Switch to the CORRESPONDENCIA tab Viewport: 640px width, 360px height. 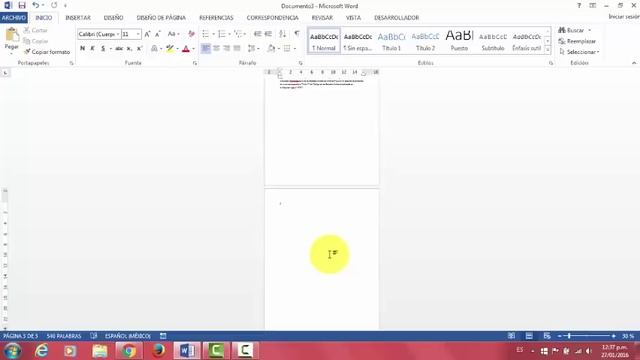click(273, 18)
